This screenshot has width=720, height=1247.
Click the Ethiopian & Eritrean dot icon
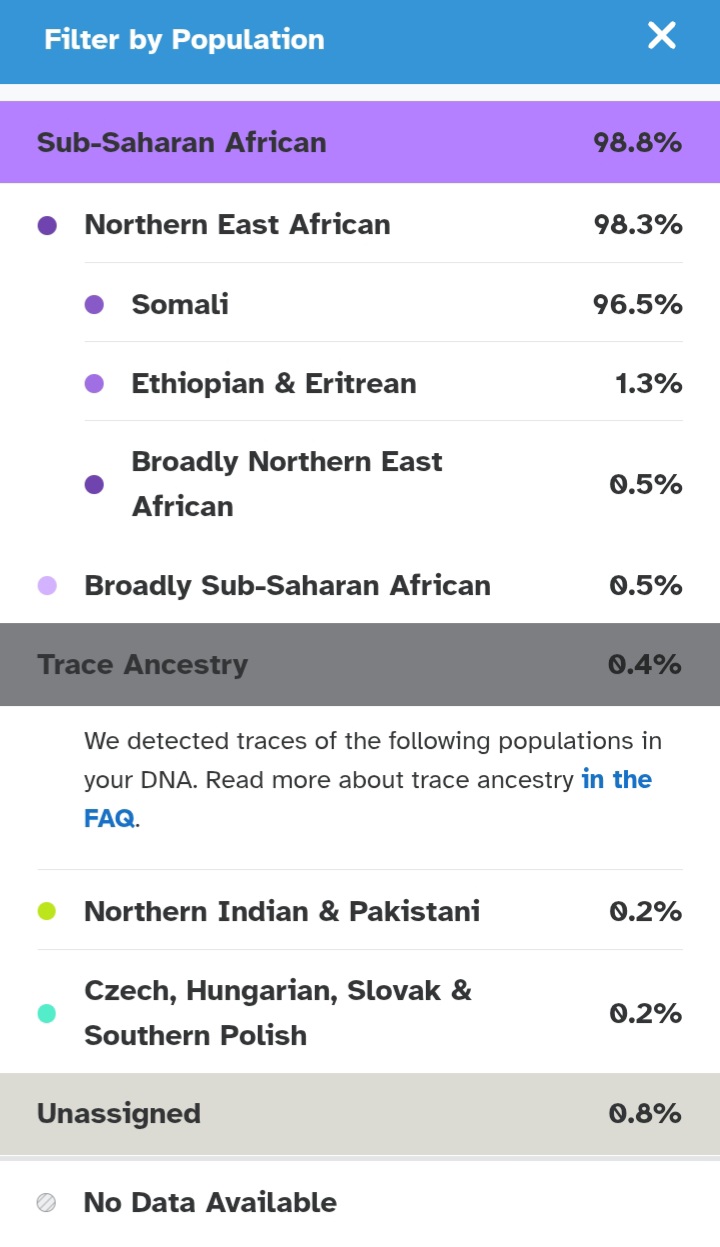click(94, 383)
